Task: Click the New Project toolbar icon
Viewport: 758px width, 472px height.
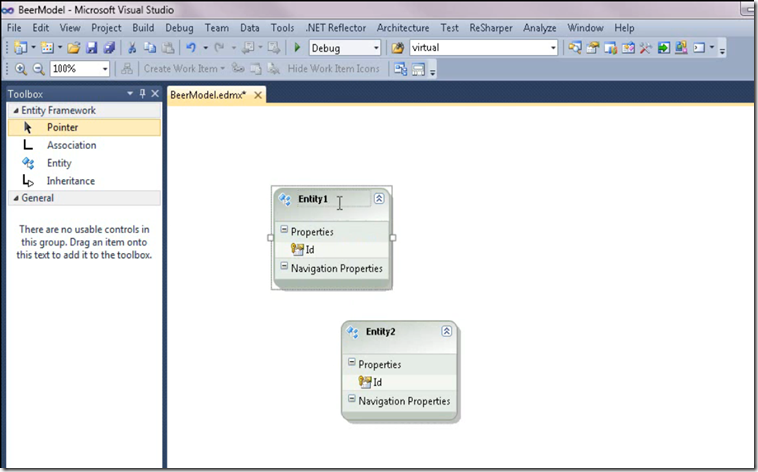Action: coord(21,48)
